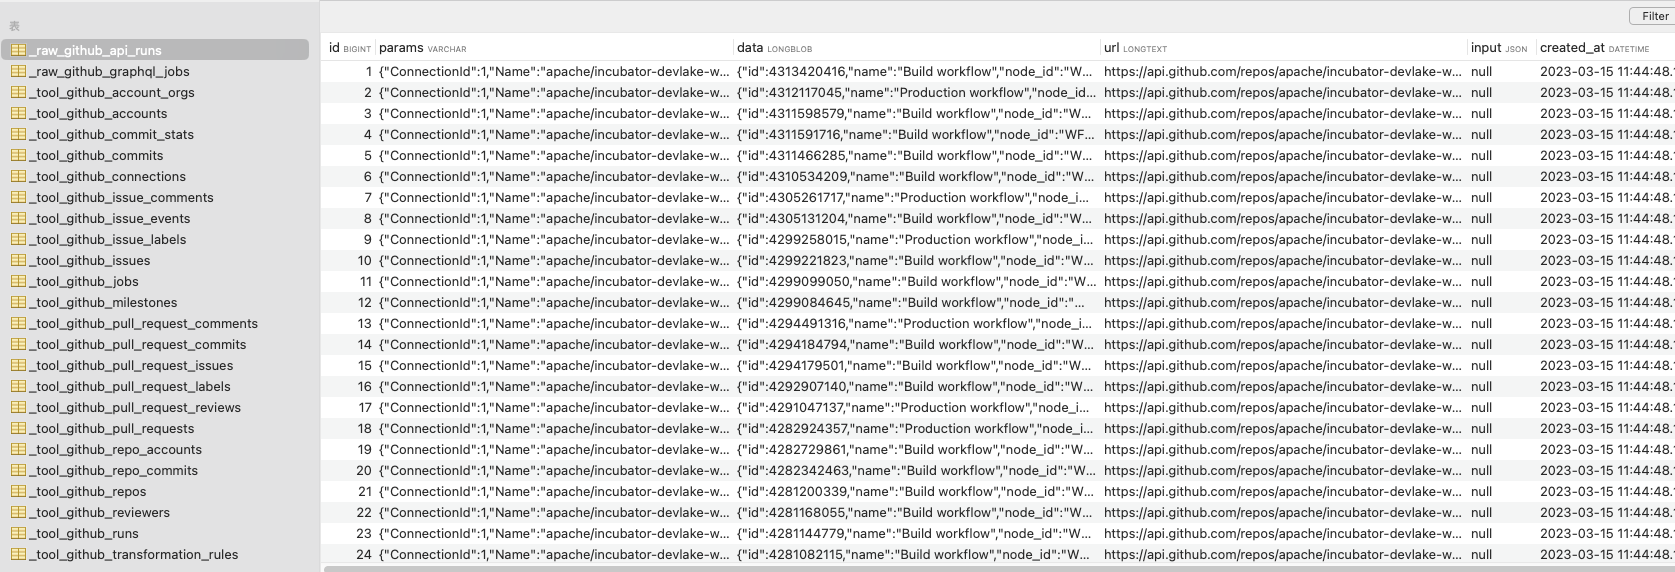Screen dimensions: 1675x572
Task: Click the Filter button
Action: [x=1653, y=16]
